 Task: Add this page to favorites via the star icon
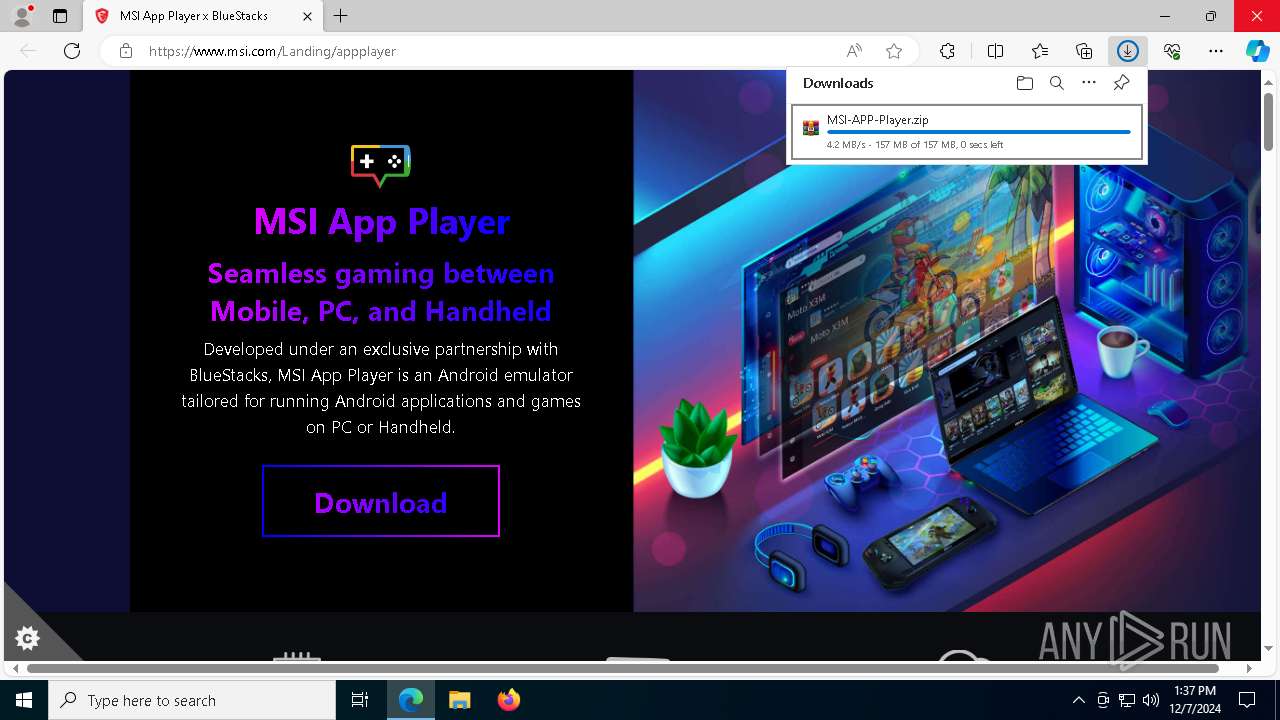(894, 51)
